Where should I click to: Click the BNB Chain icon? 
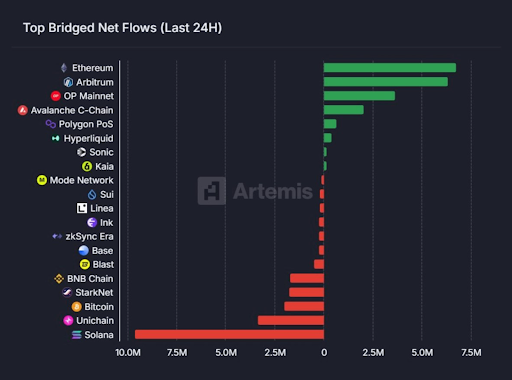point(59,279)
